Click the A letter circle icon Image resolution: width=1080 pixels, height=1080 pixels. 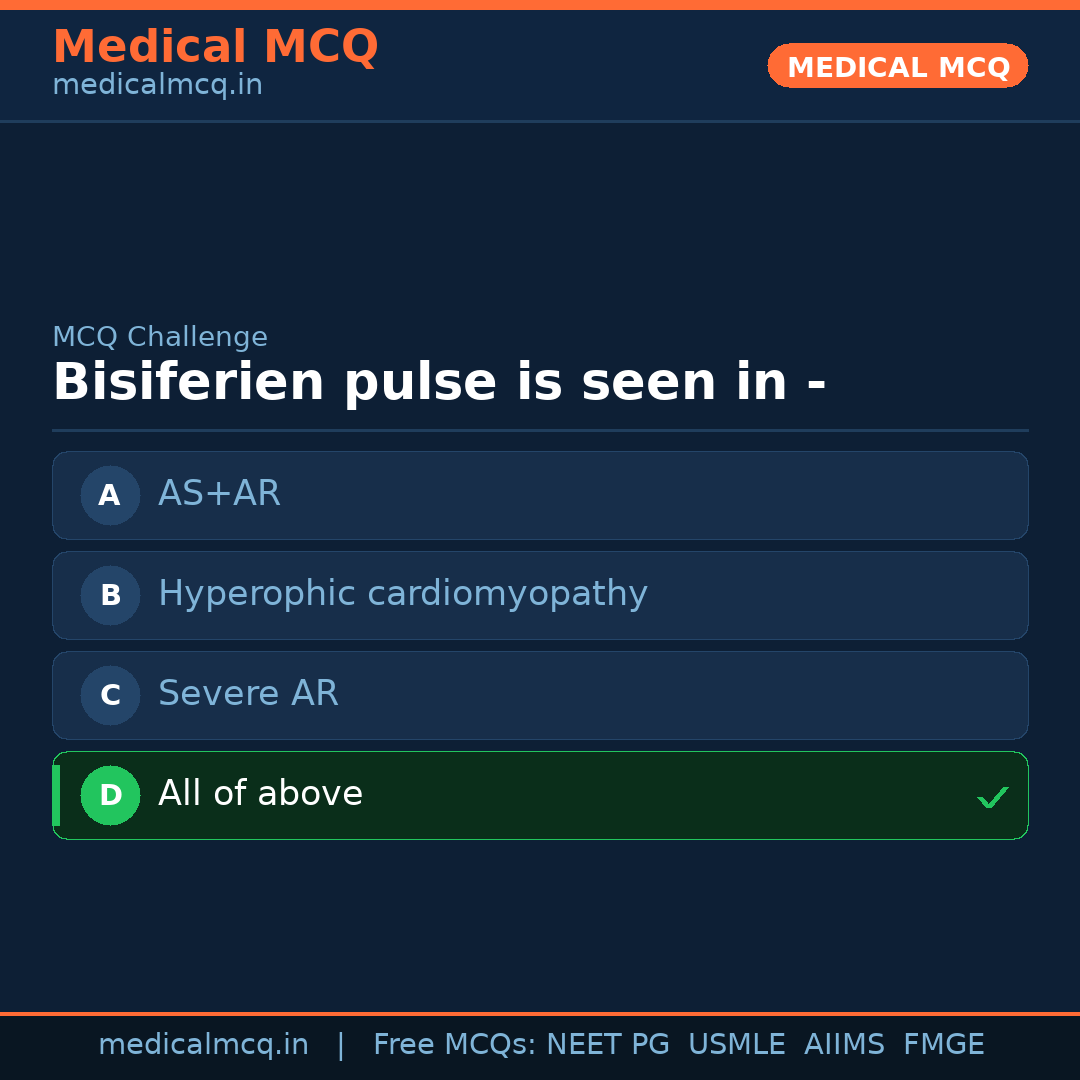[x=110, y=495]
